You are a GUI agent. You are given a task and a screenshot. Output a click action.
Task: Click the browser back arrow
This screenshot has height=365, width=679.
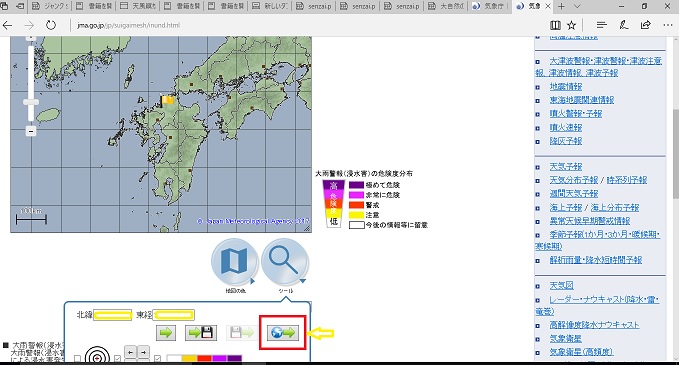pyautogui.click(x=7, y=25)
